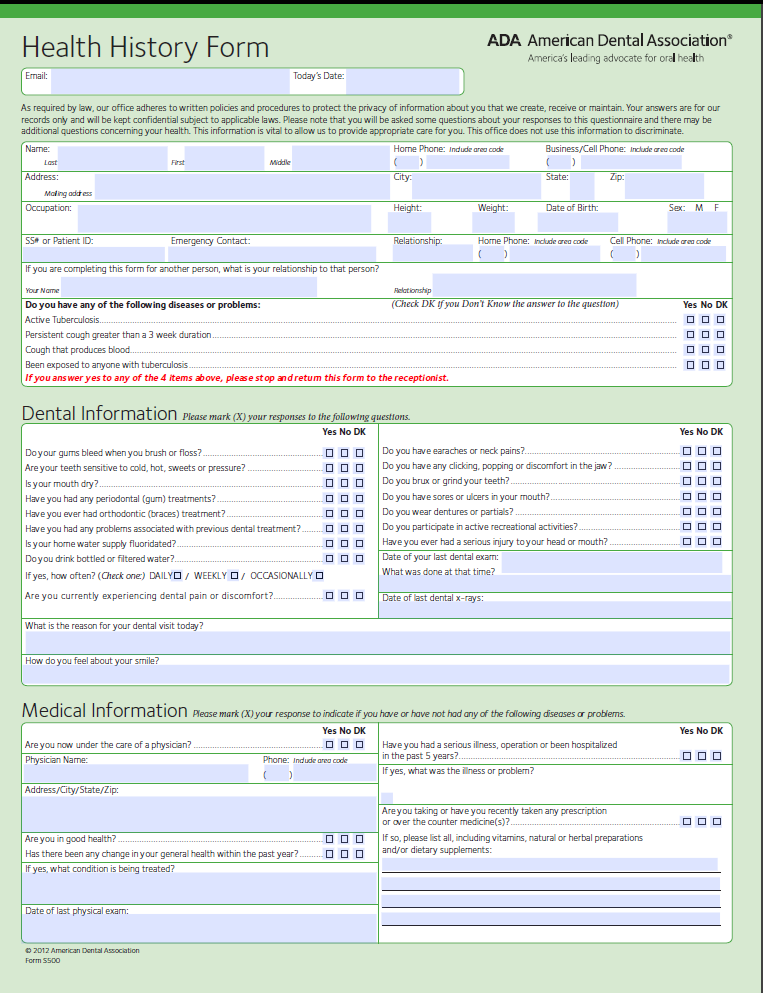763x993 pixels.
Task: Focus the Last name field
Action: coord(112,158)
